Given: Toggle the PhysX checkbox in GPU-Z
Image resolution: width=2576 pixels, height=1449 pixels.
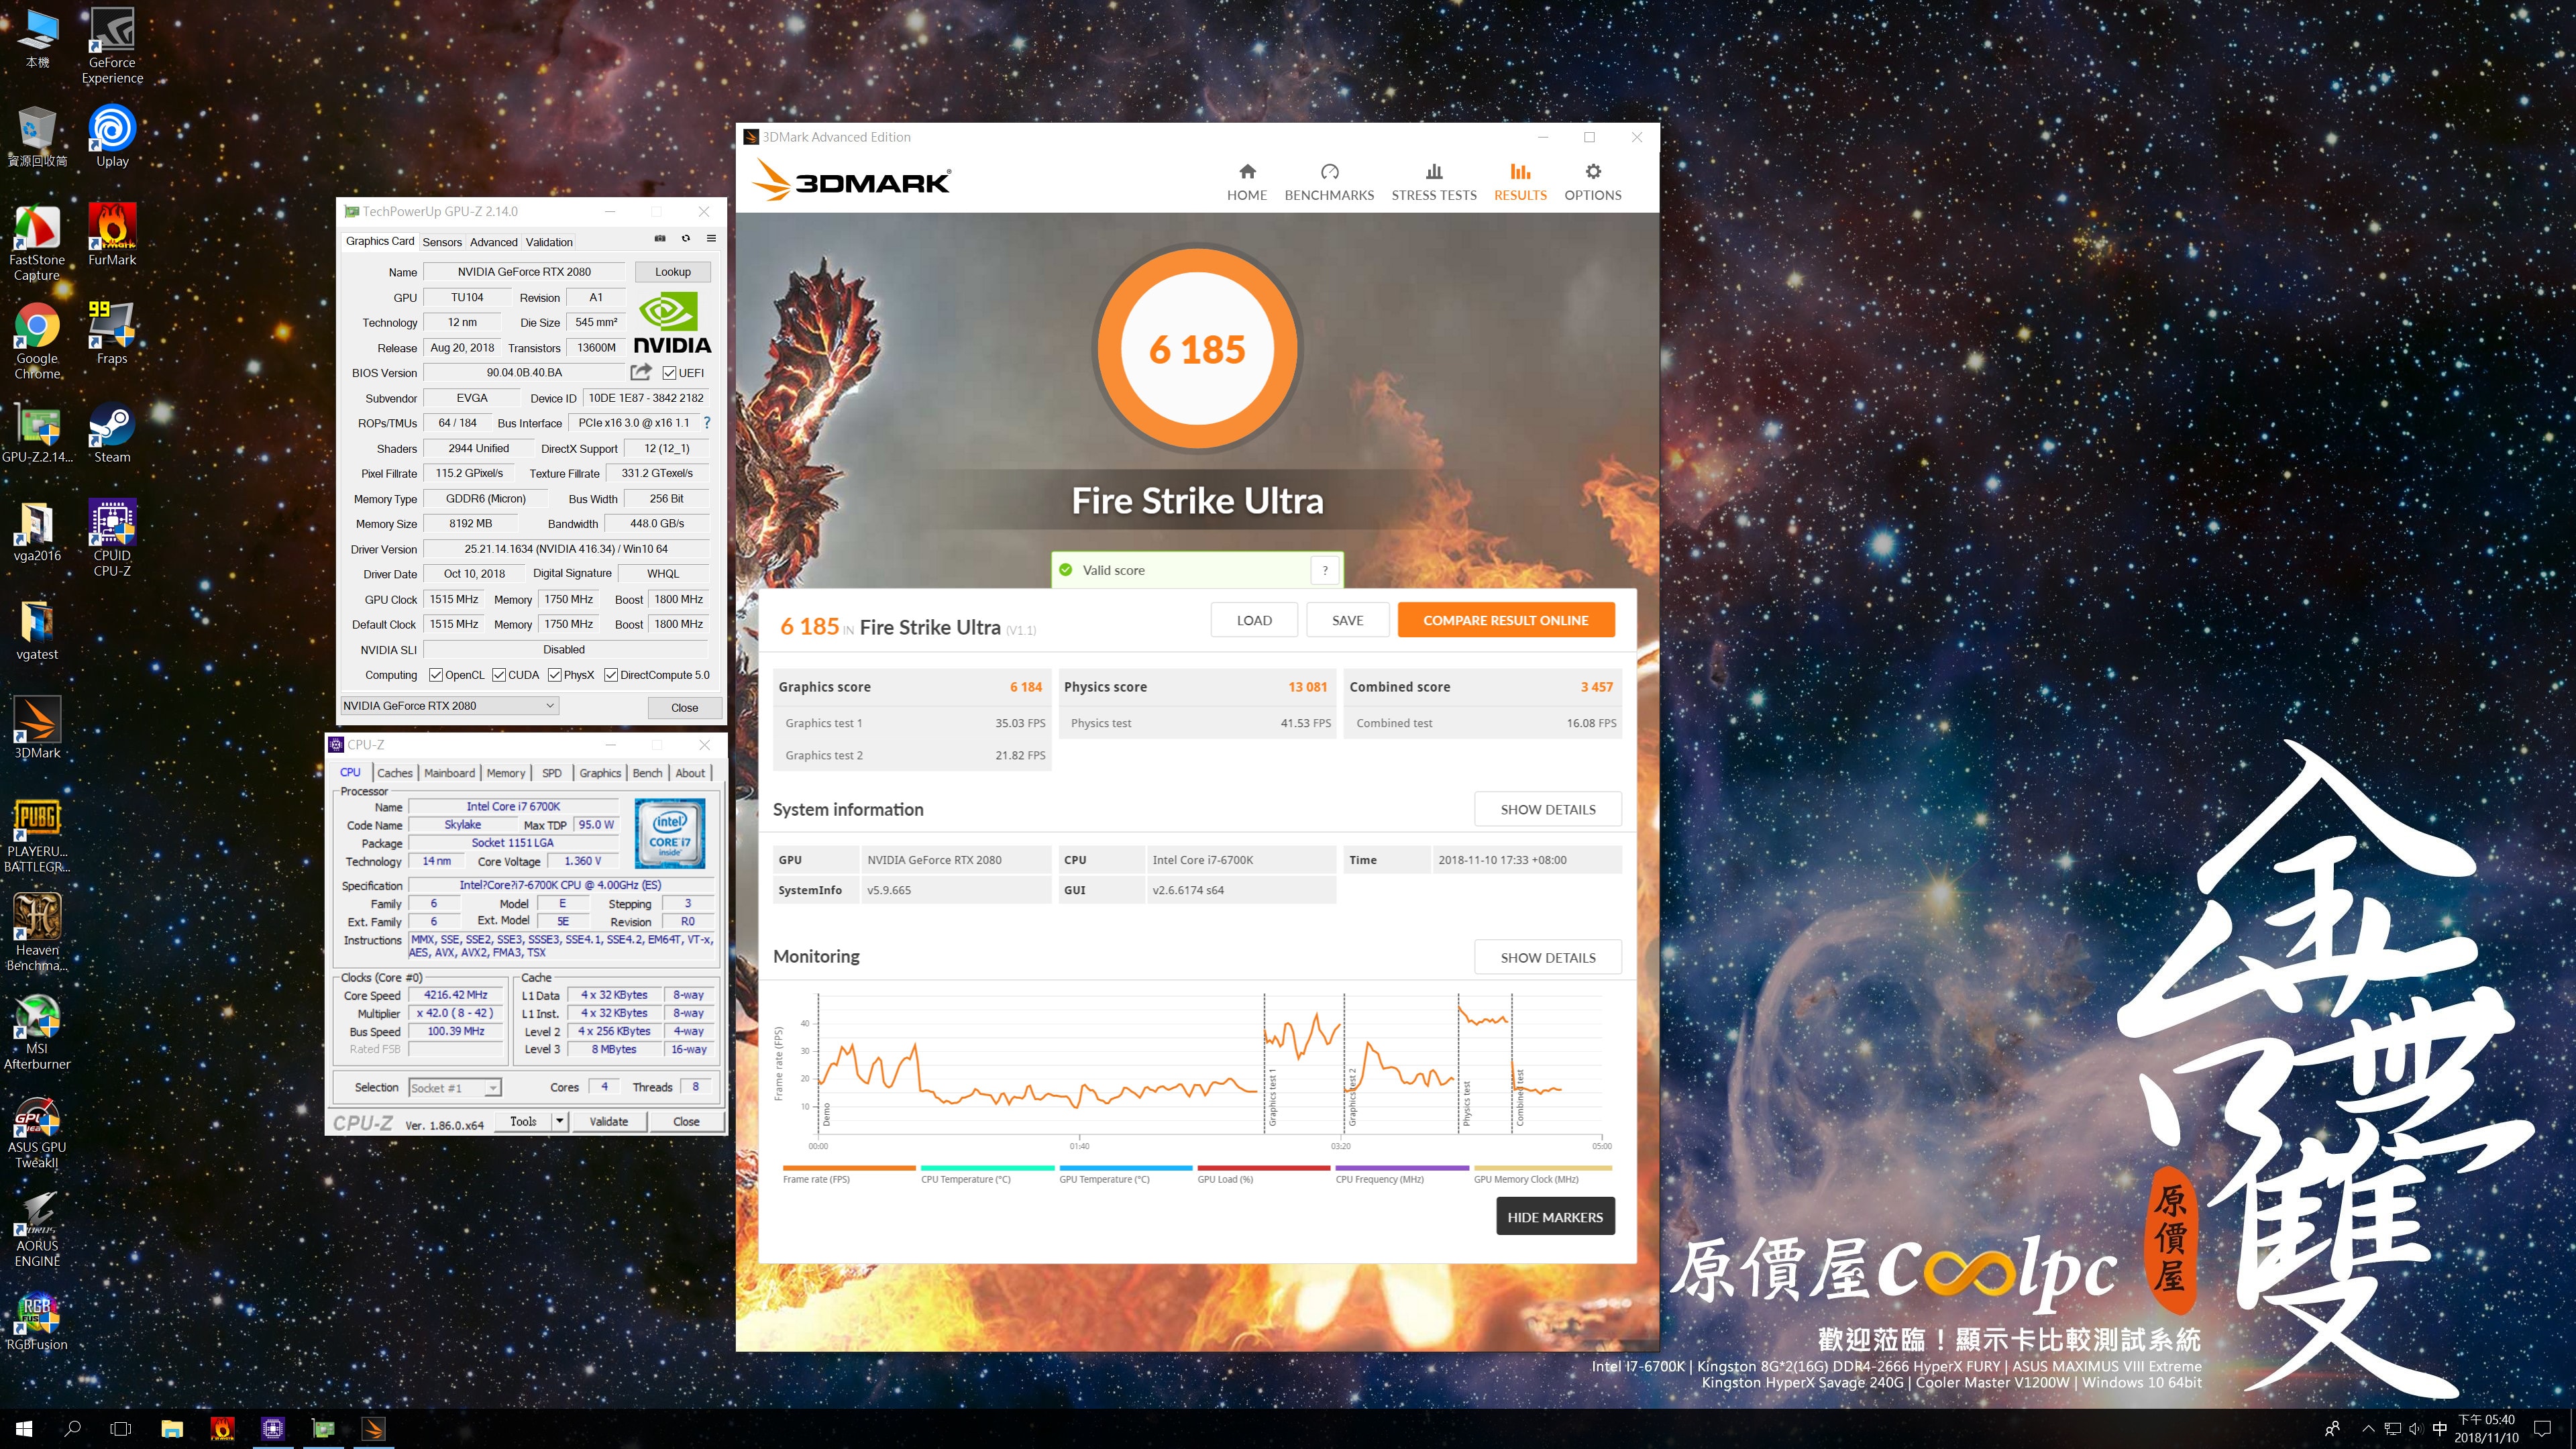Looking at the screenshot, I should tap(554, 675).
